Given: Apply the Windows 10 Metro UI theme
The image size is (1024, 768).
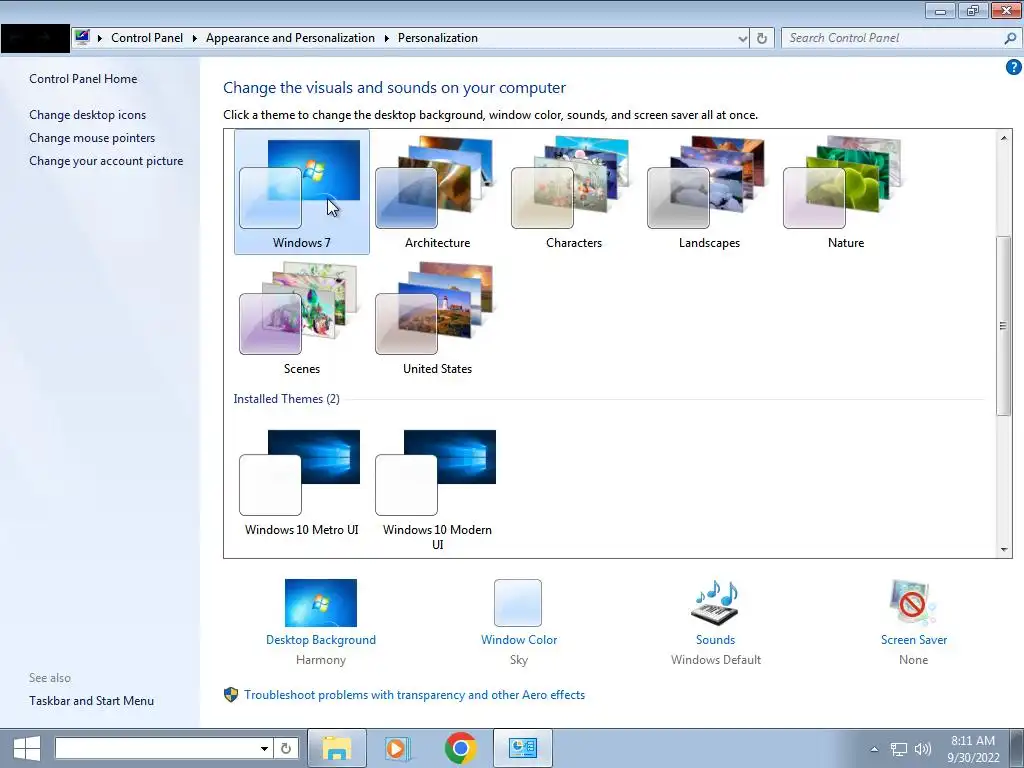Looking at the screenshot, I should 302,483.
